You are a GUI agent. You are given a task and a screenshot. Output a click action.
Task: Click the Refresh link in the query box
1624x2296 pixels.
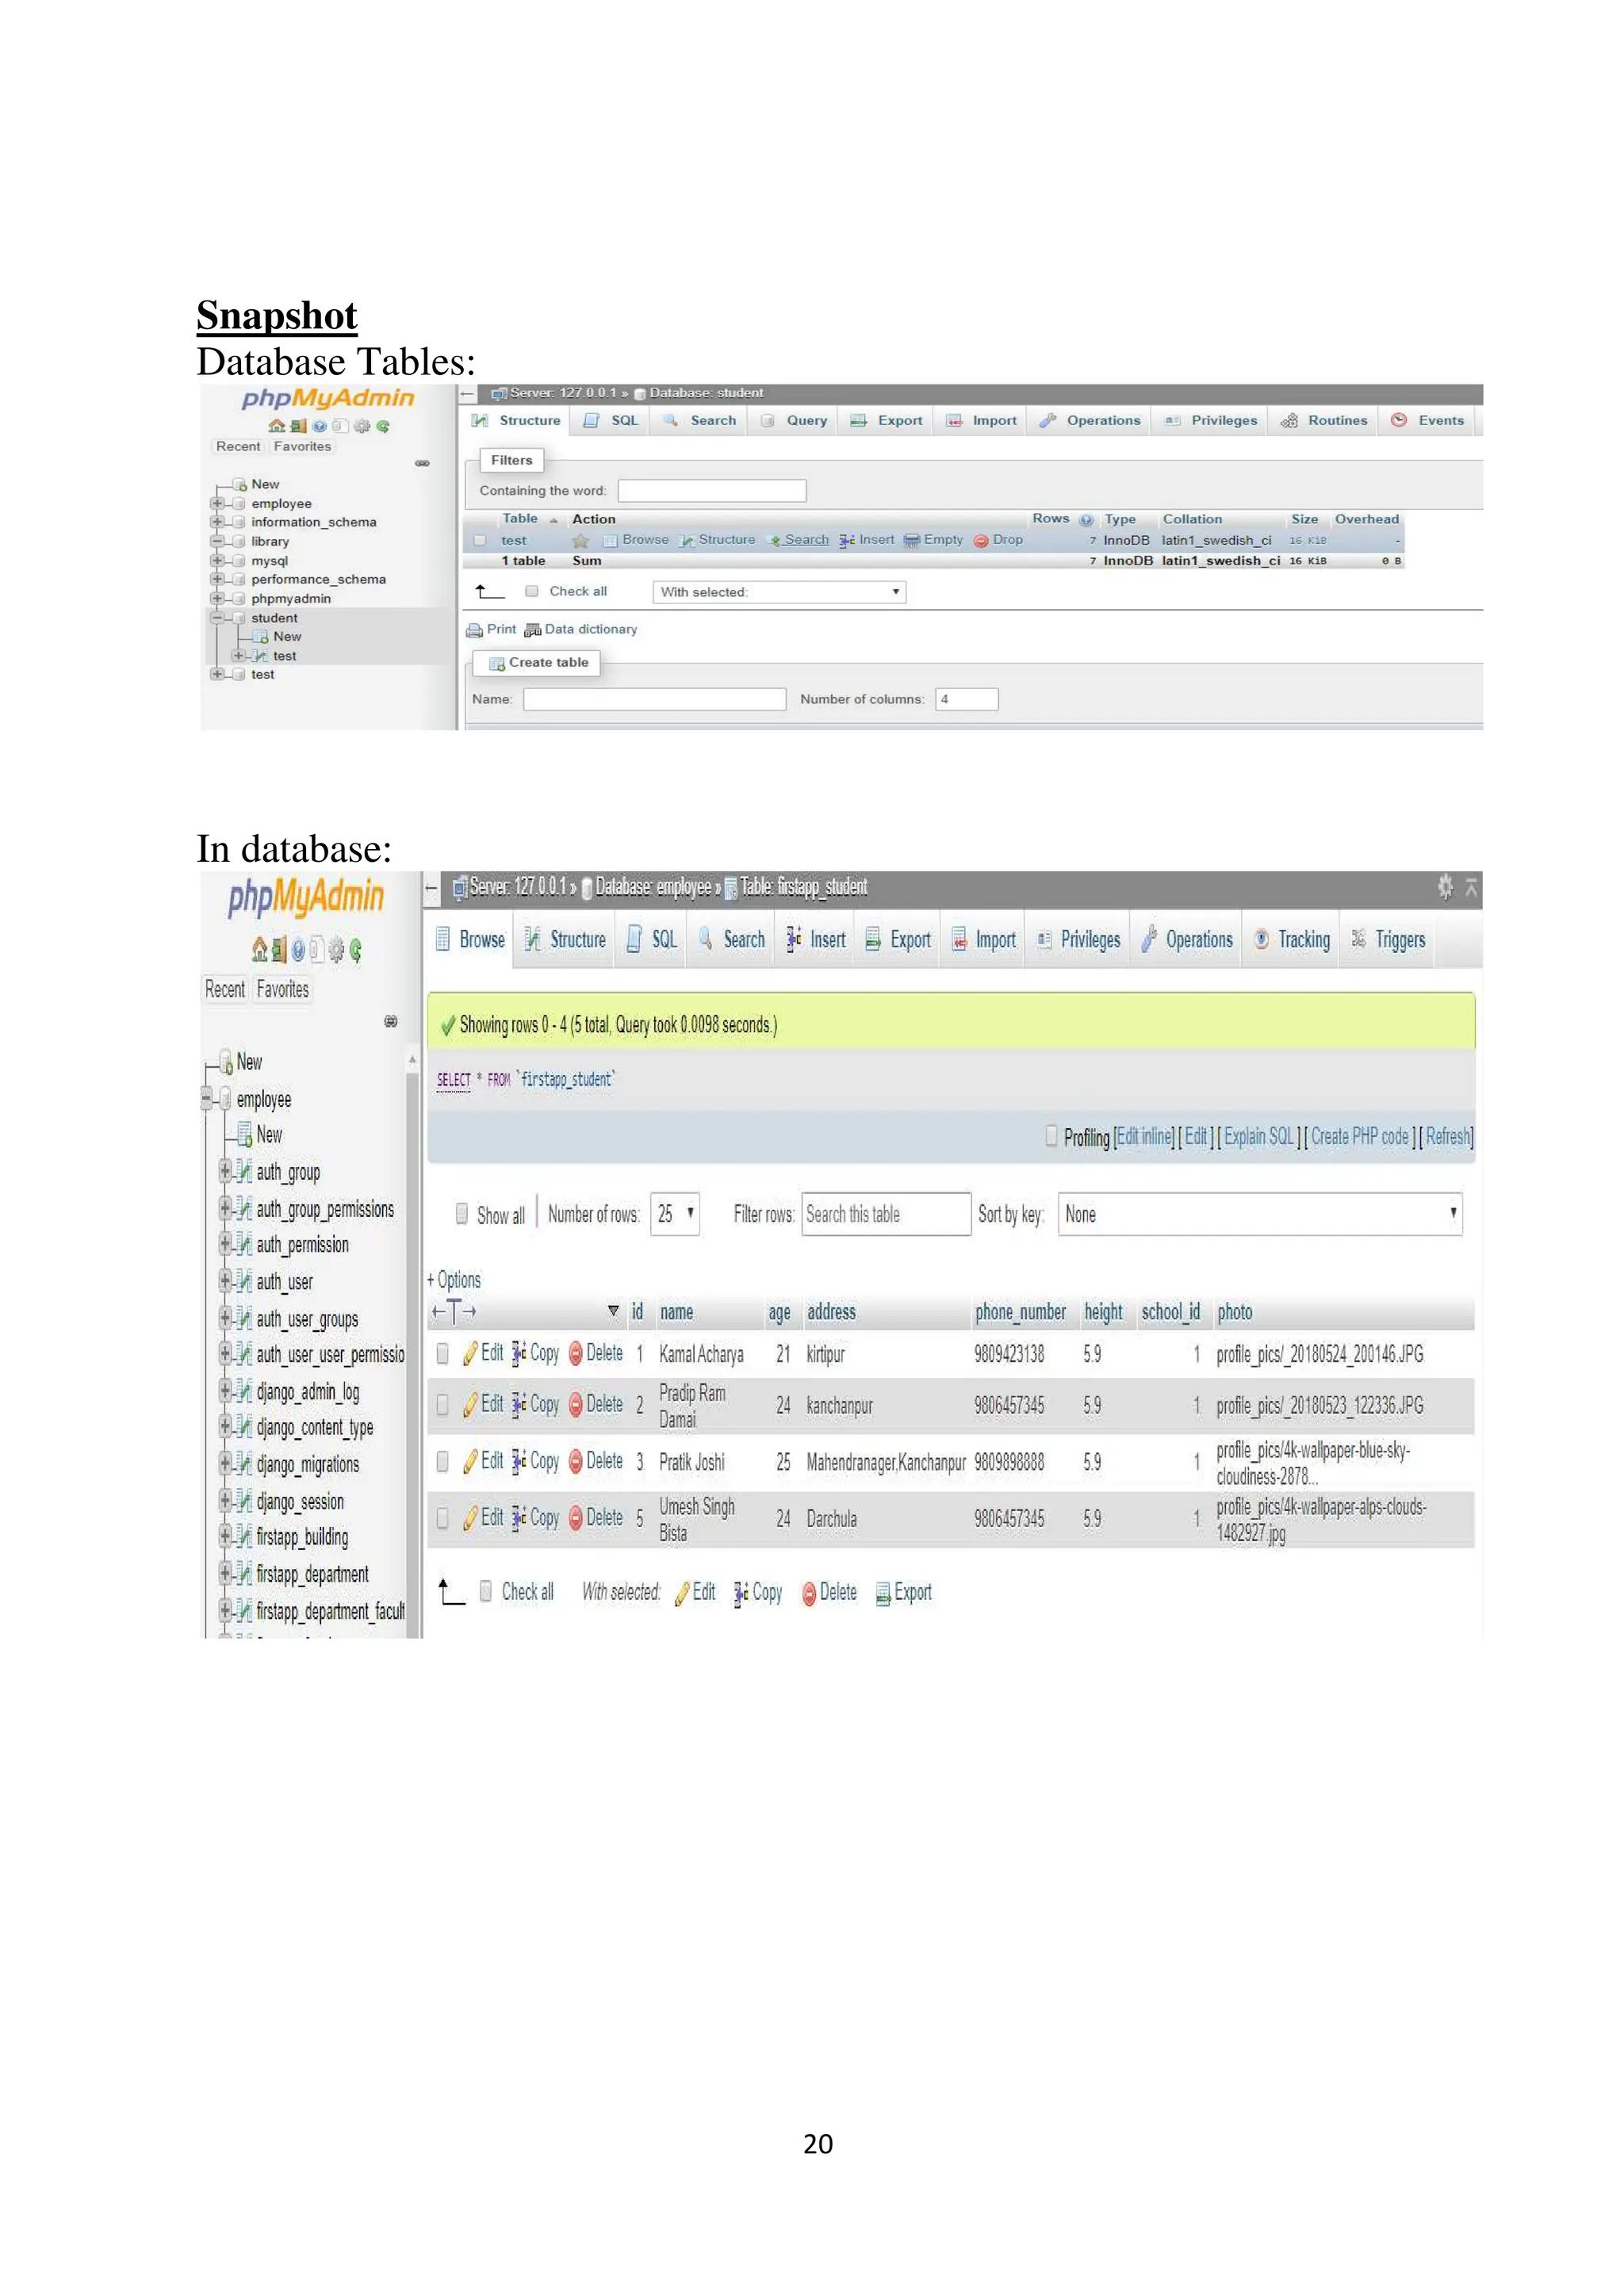pos(1447,1136)
